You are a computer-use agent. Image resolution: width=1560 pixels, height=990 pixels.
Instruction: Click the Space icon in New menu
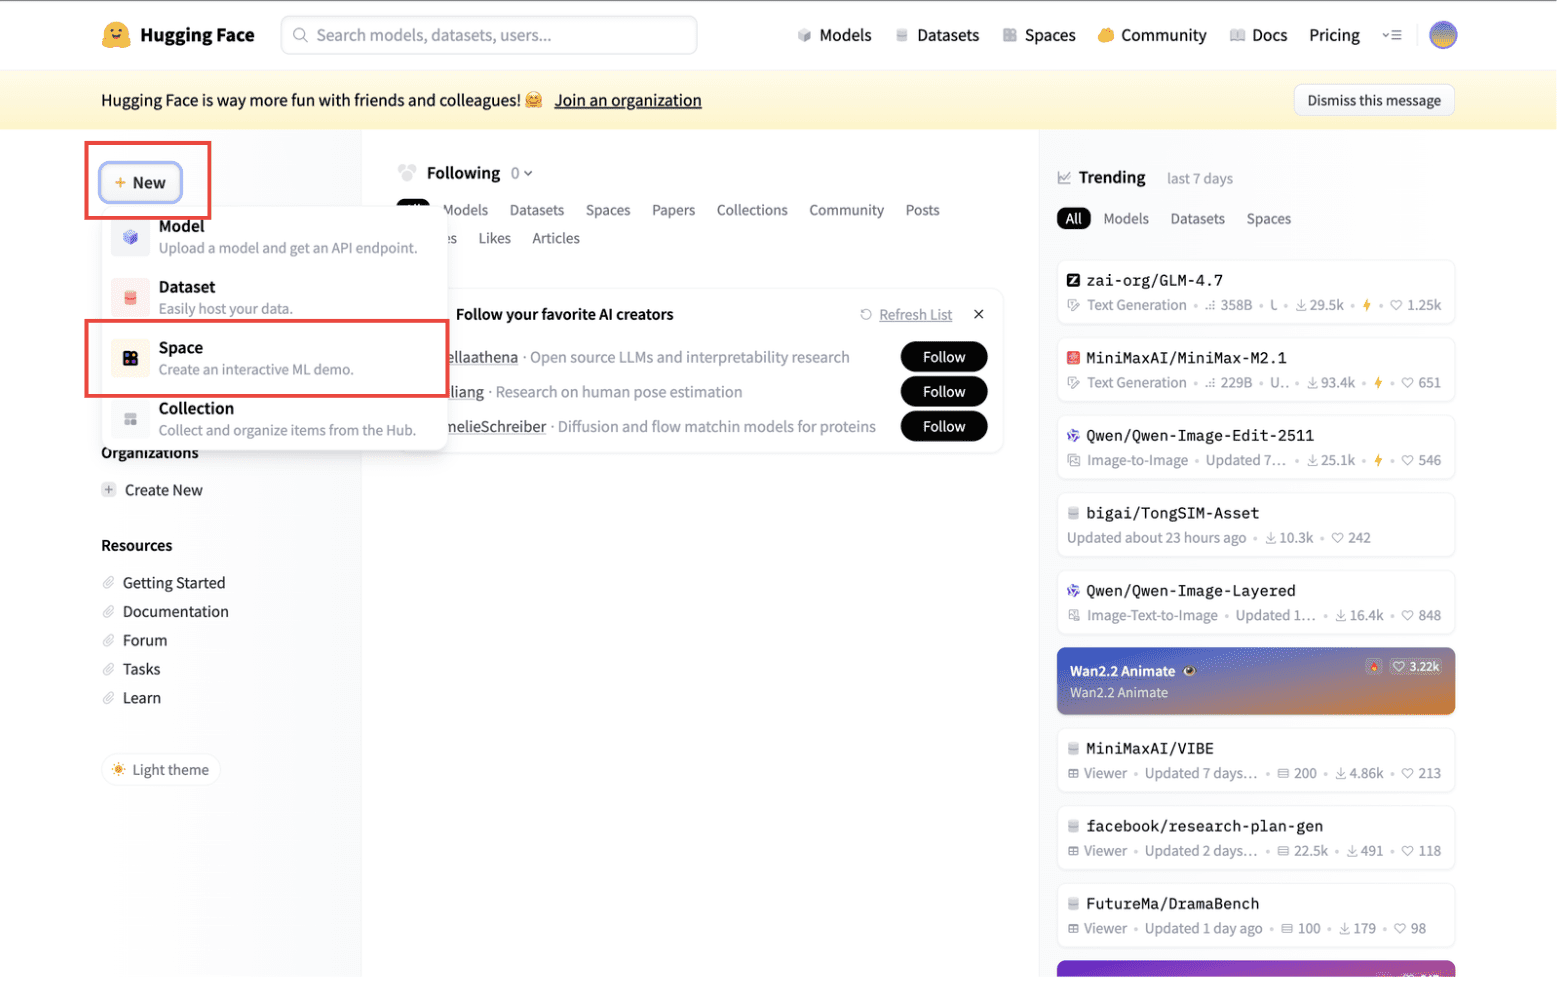pos(131,359)
